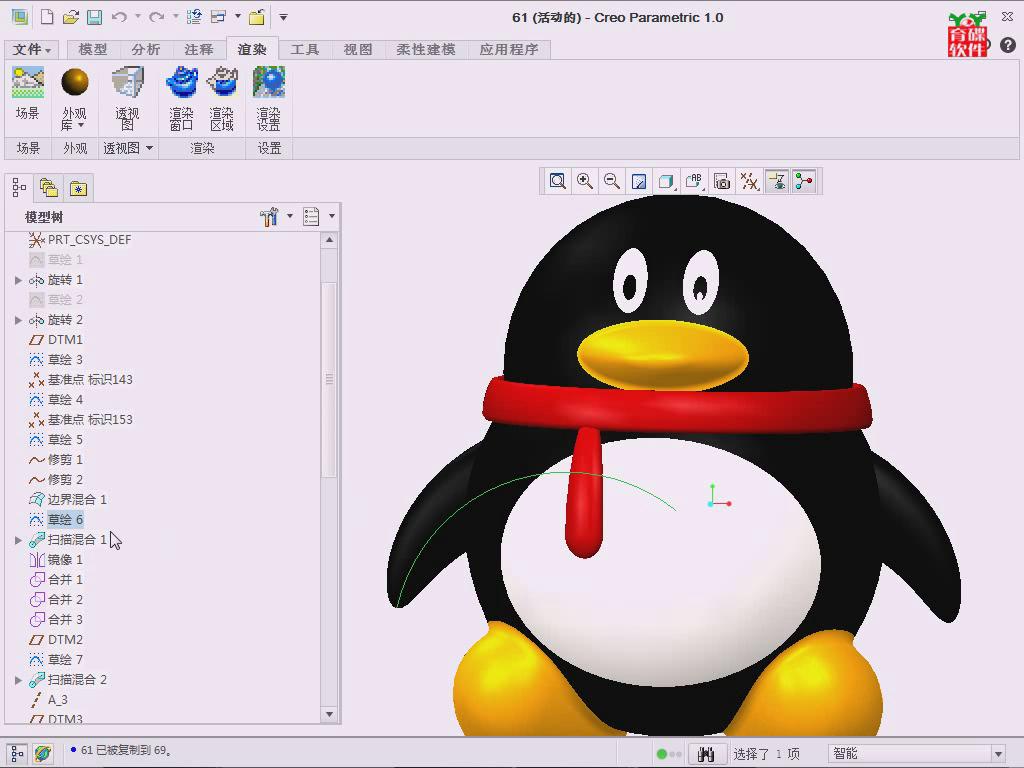Zoom in on the graphics view
The image size is (1024, 768).
pos(584,181)
